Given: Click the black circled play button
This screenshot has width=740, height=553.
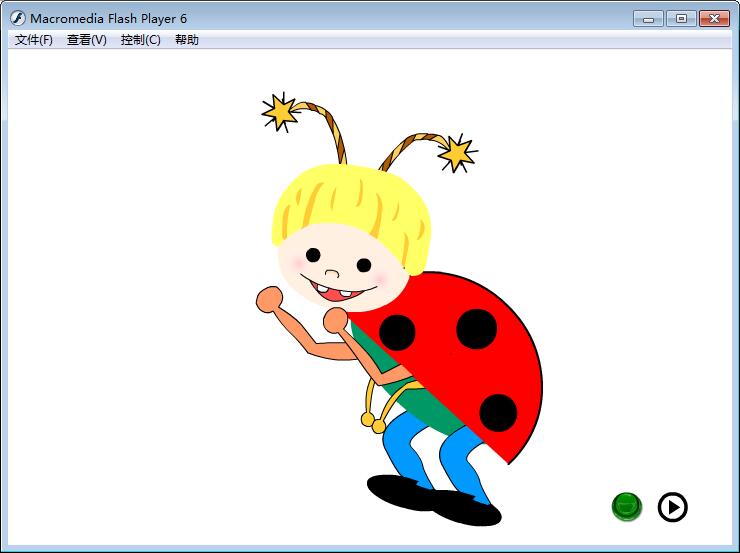Looking at the screenshot, I should [x=673, y=507].
